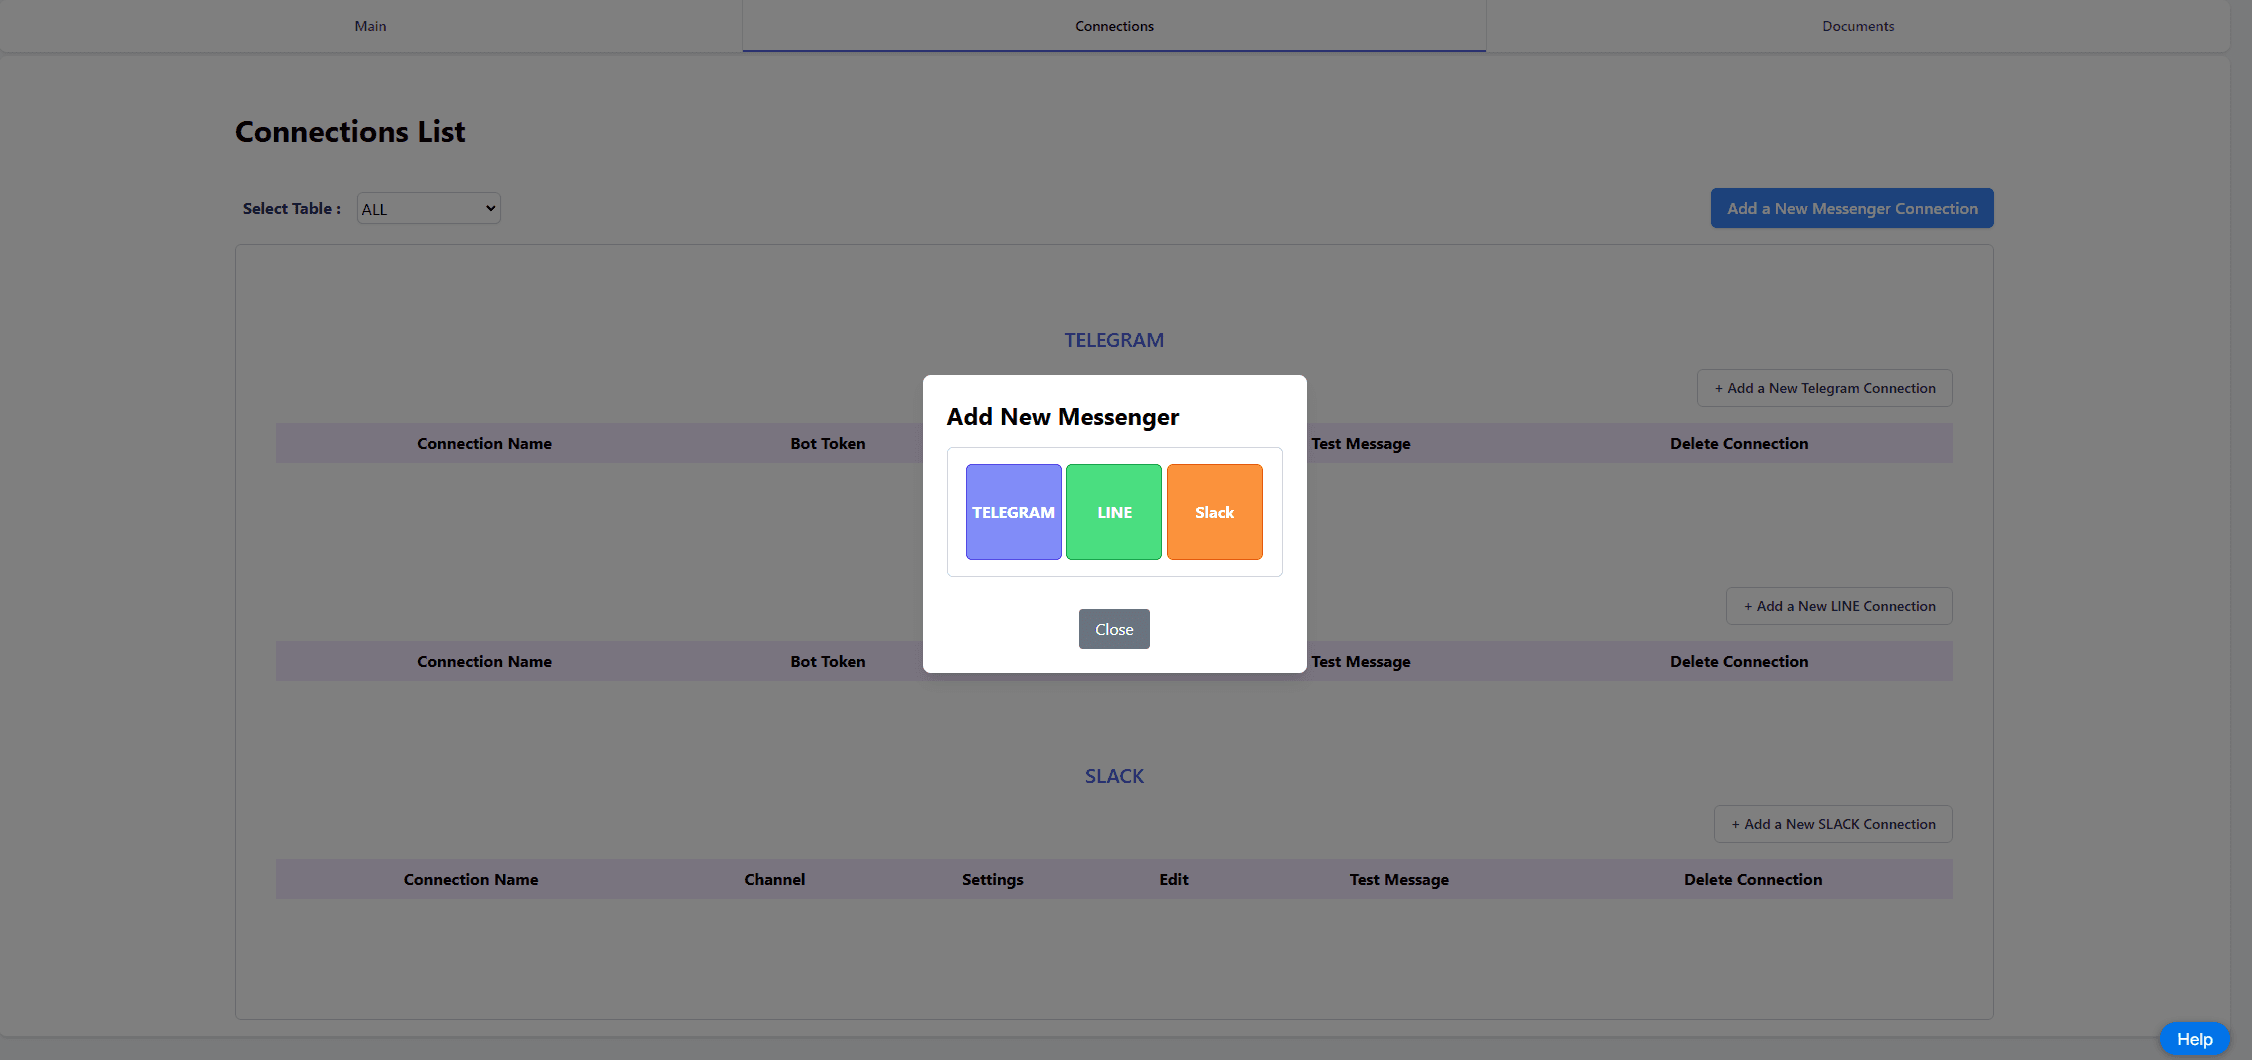
Task: Click the Connections tab
Action: click(1114, 26)
